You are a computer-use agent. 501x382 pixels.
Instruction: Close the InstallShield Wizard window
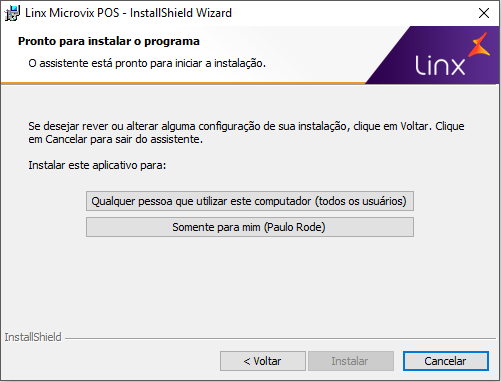click(484, 13)
